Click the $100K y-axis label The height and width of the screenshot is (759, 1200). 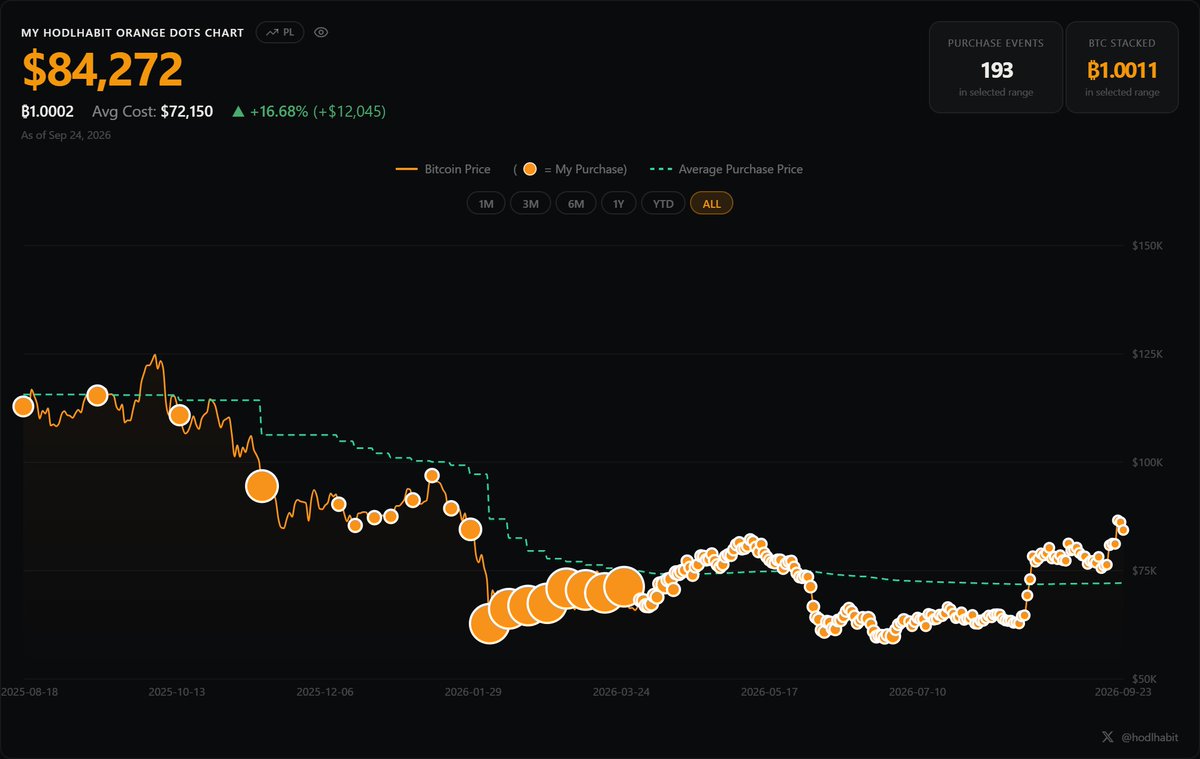tap(1146, 462)
